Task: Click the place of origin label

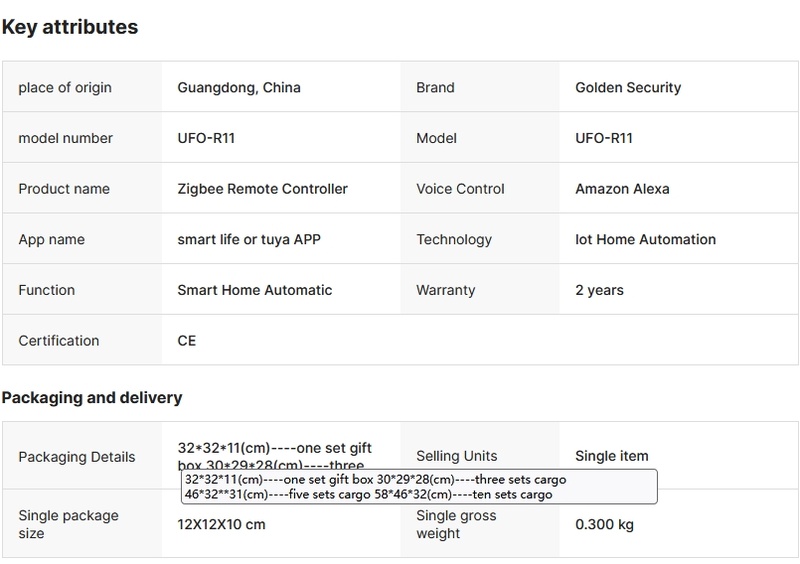Action: click(65, 88)
